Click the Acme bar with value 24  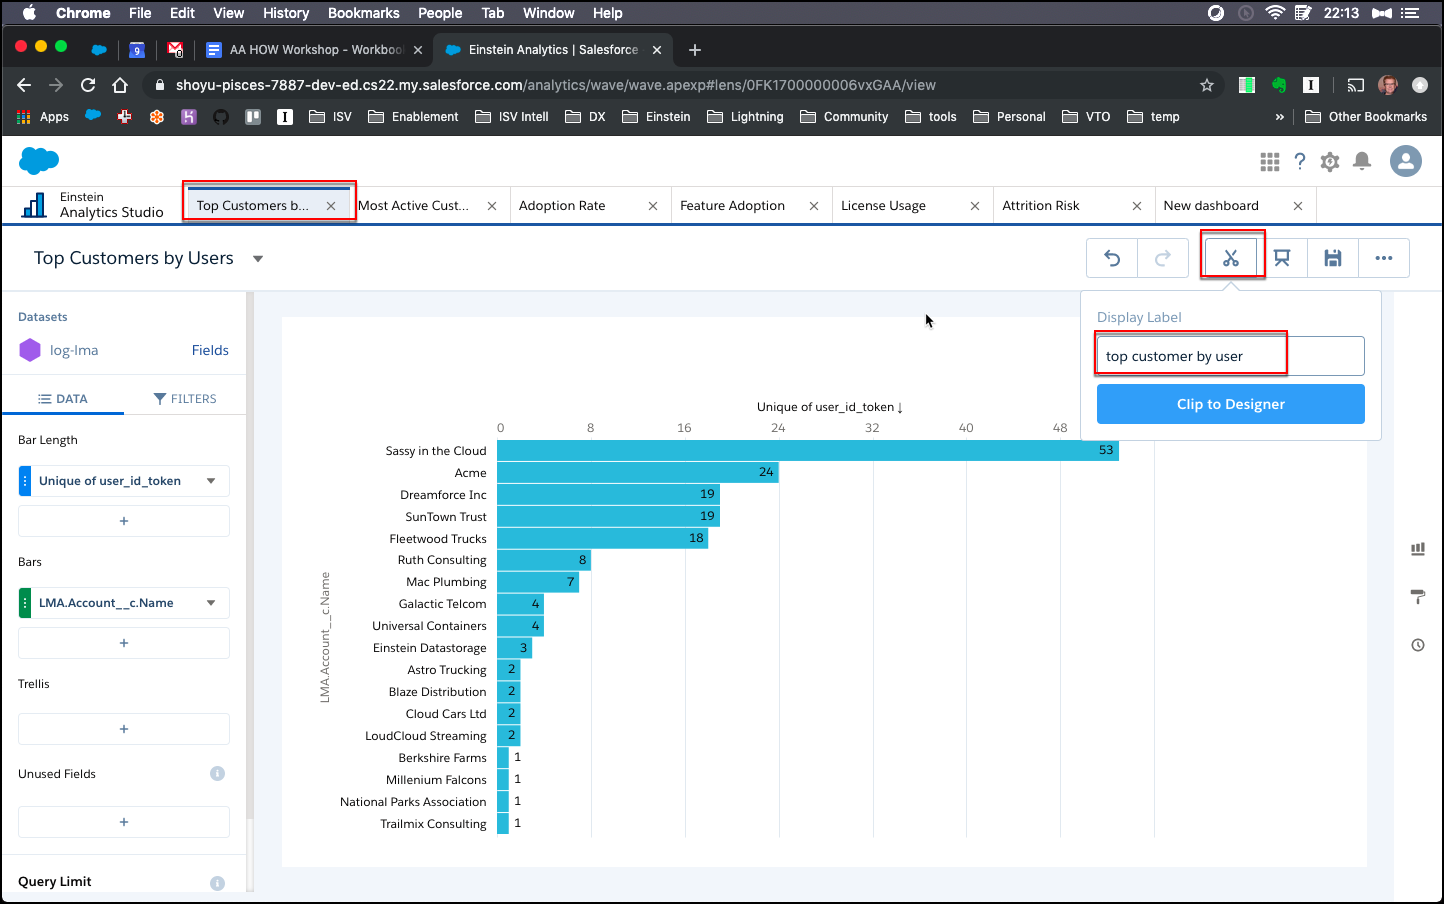pos(638,472)
